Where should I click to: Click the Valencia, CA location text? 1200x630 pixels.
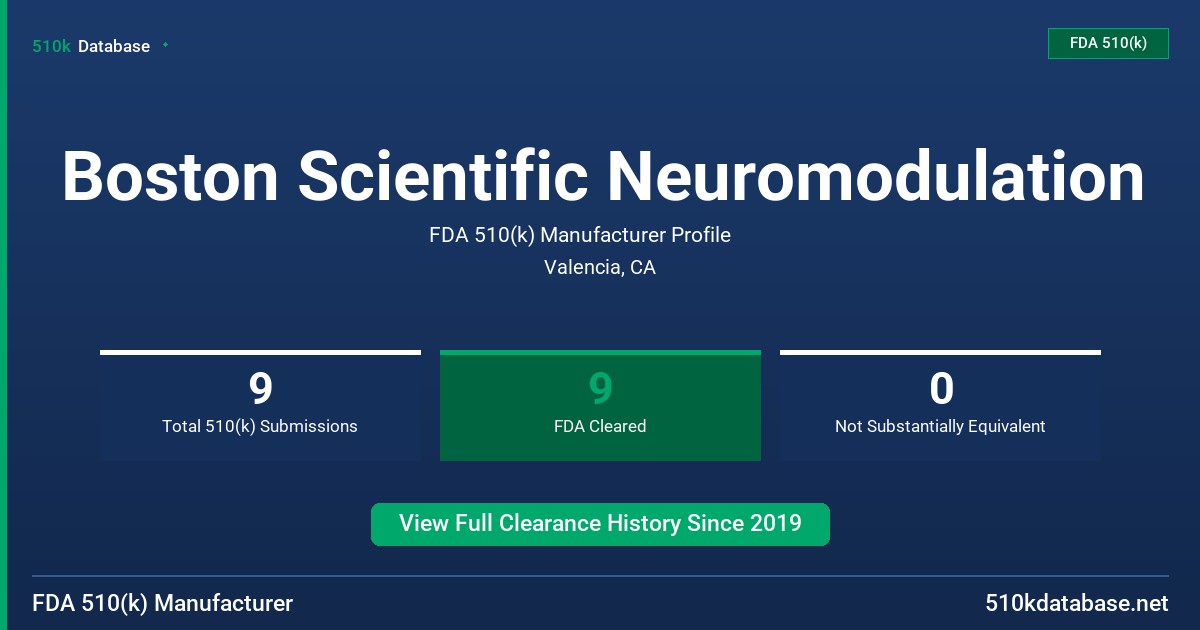pos(600,267)
